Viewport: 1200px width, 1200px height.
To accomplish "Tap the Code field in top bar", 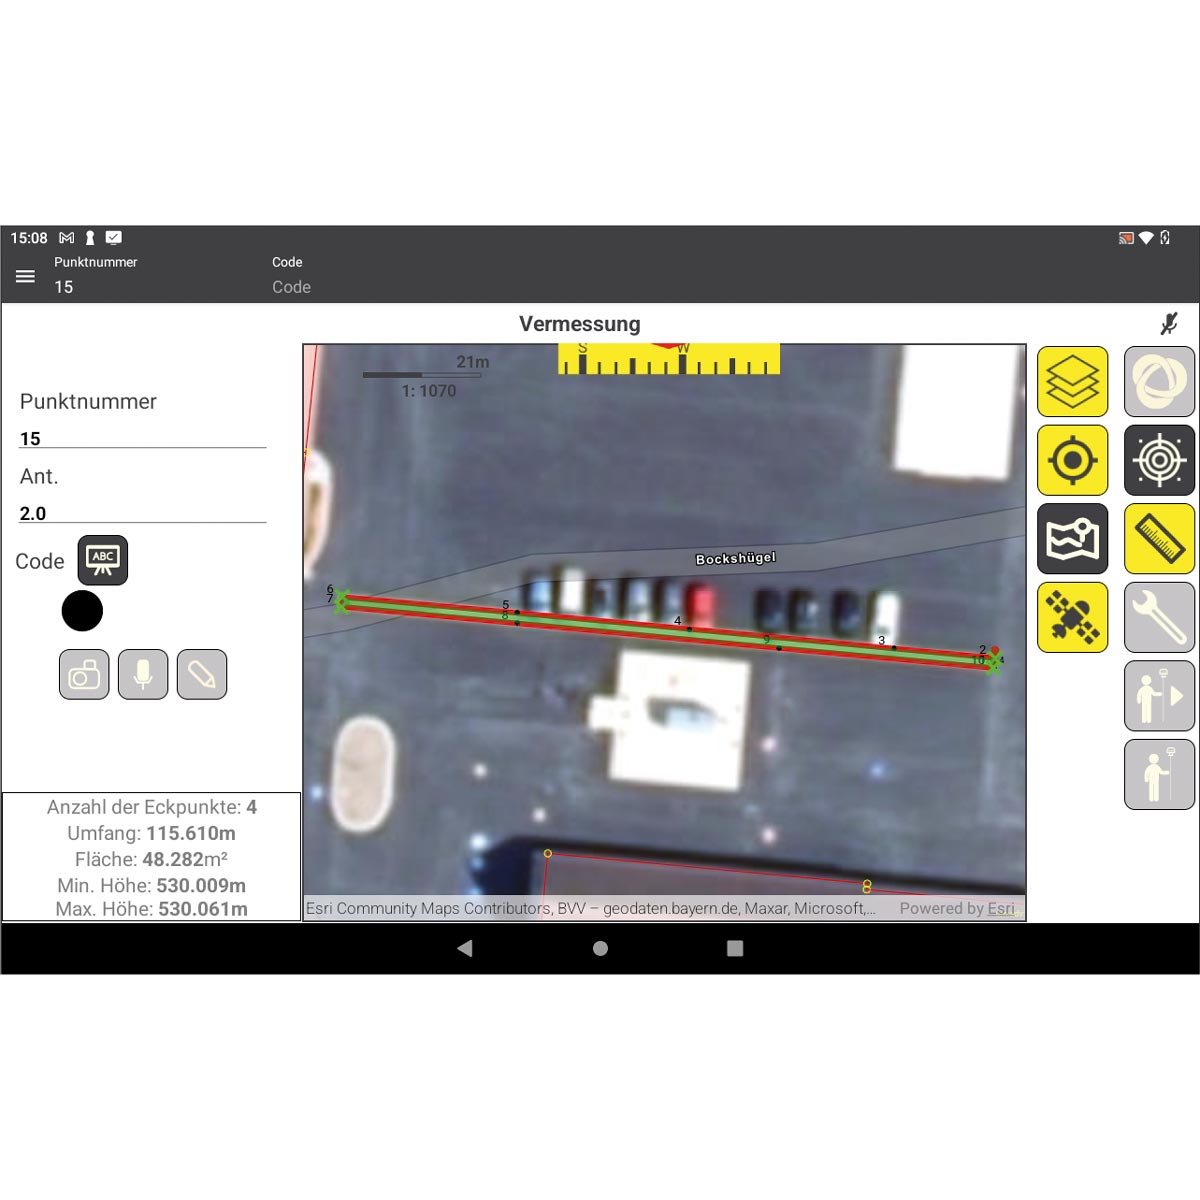I will point(291,287).
